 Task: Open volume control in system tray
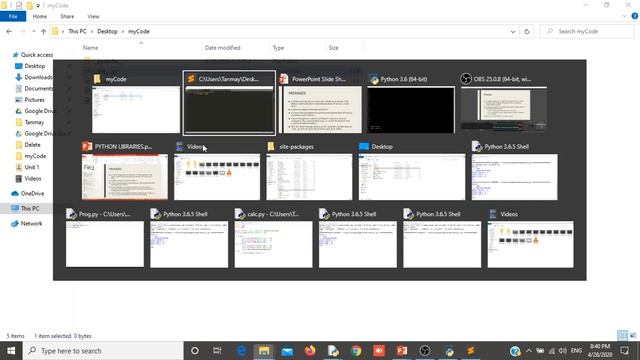click(x=562, y=351)
